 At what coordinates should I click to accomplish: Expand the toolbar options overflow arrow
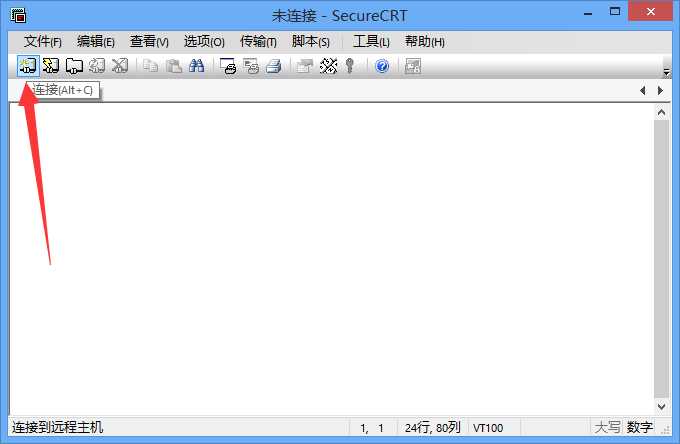pyautogui.click(x=667, y=72)
